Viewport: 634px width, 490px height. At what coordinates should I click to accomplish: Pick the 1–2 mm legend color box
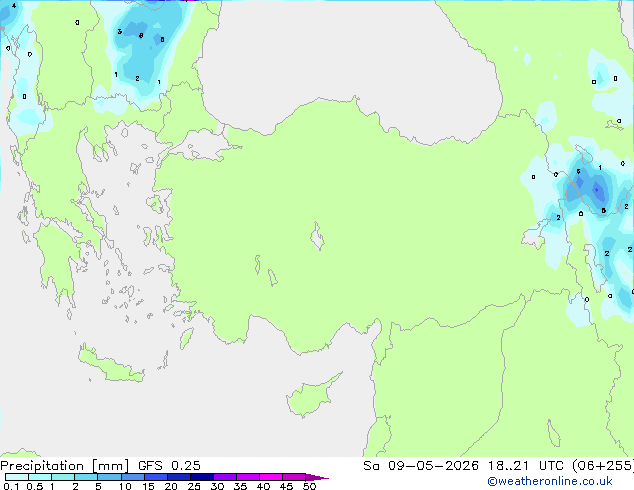pos(63,477)
